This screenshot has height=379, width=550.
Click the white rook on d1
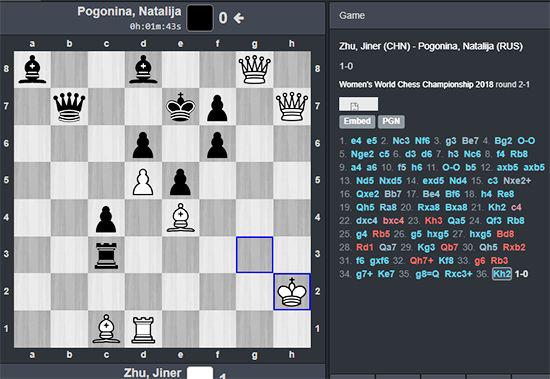pyautogui.click(x=143, y=330)
